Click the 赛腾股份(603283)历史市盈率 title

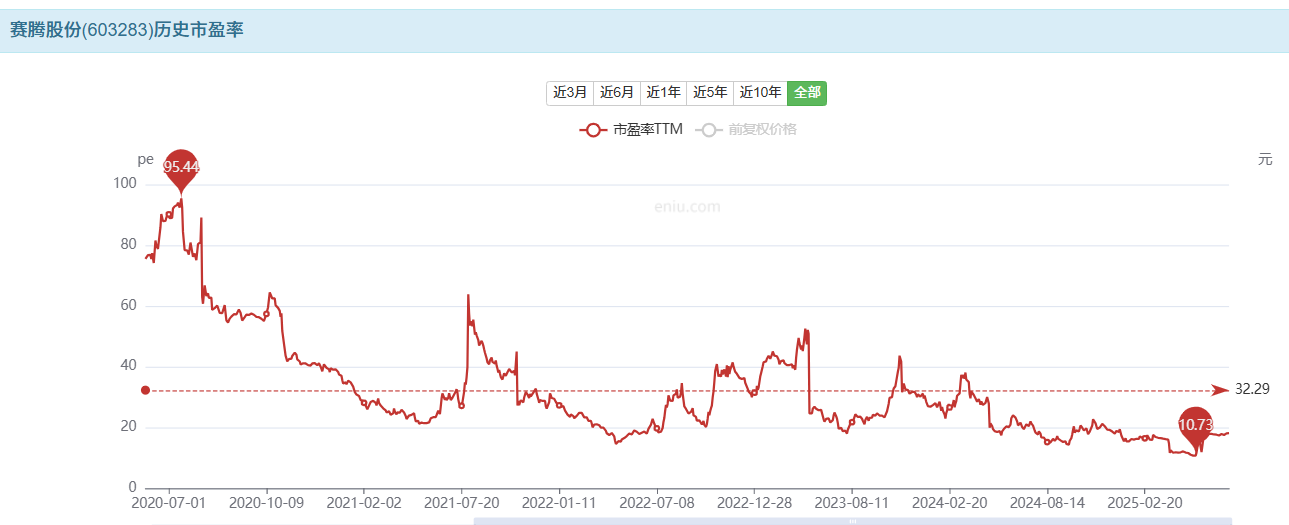pos(127,30)
